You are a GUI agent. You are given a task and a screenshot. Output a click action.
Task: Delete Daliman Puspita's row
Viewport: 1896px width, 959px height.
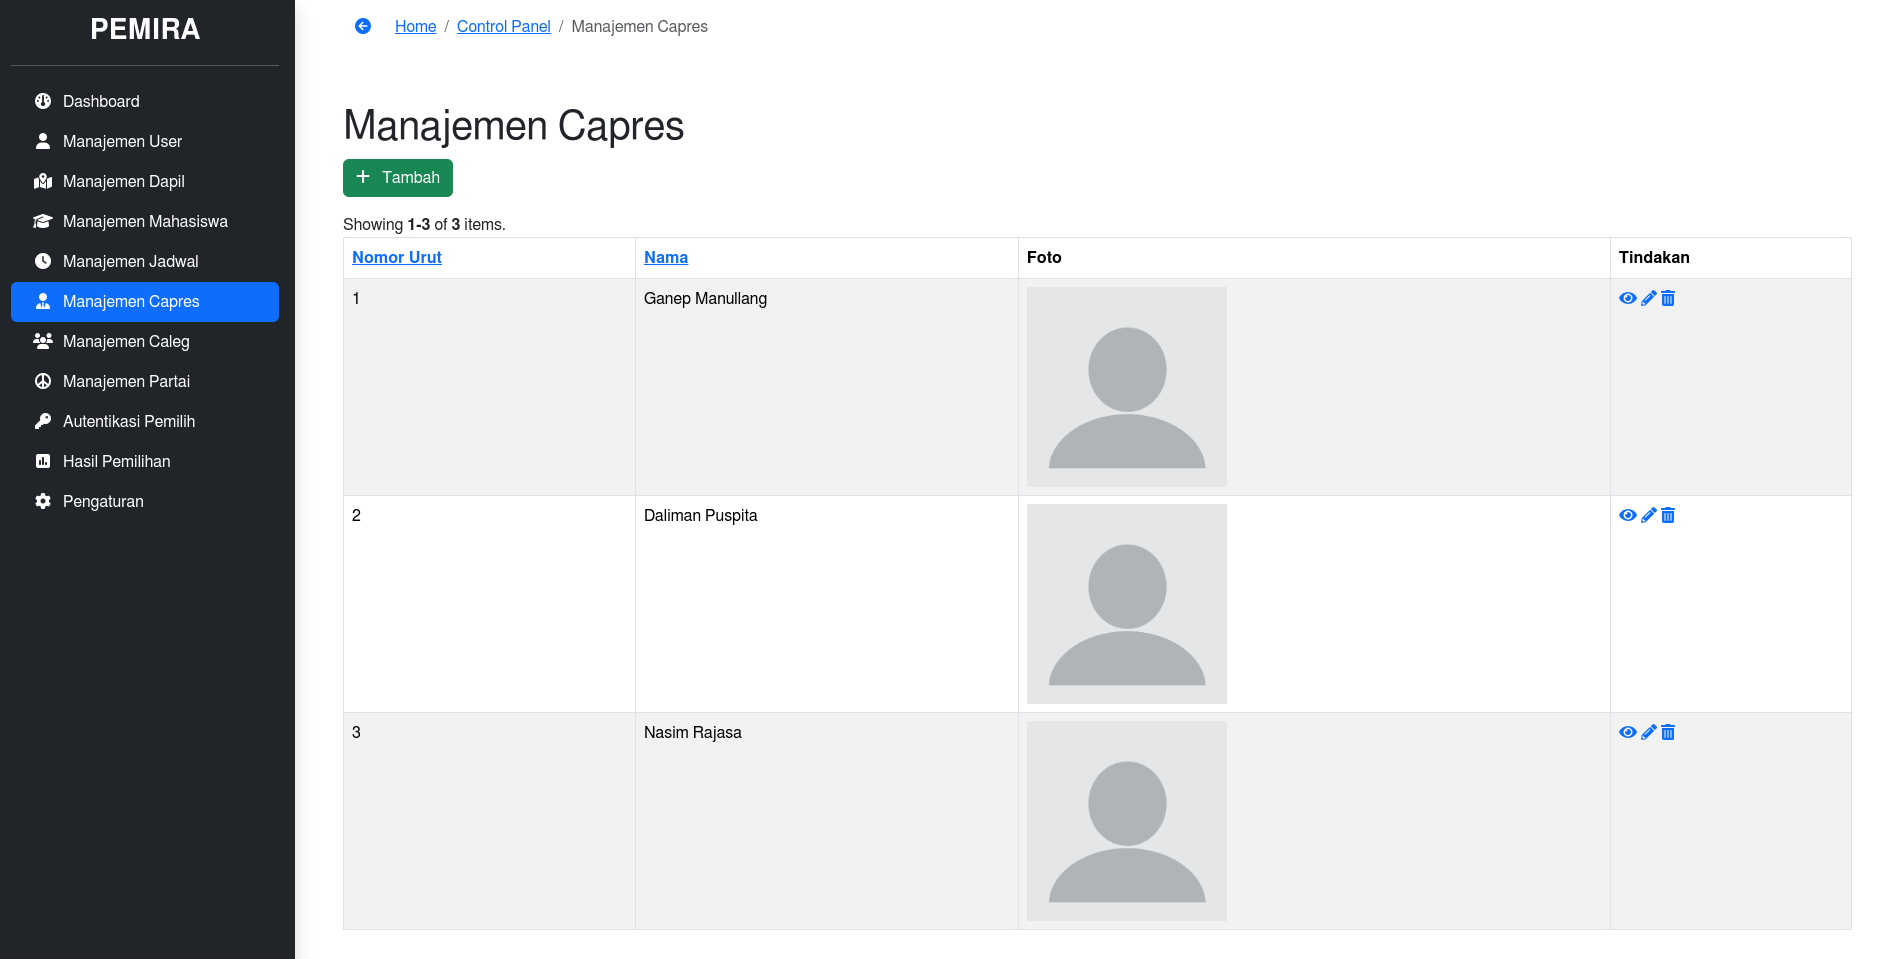point(1668,515)
